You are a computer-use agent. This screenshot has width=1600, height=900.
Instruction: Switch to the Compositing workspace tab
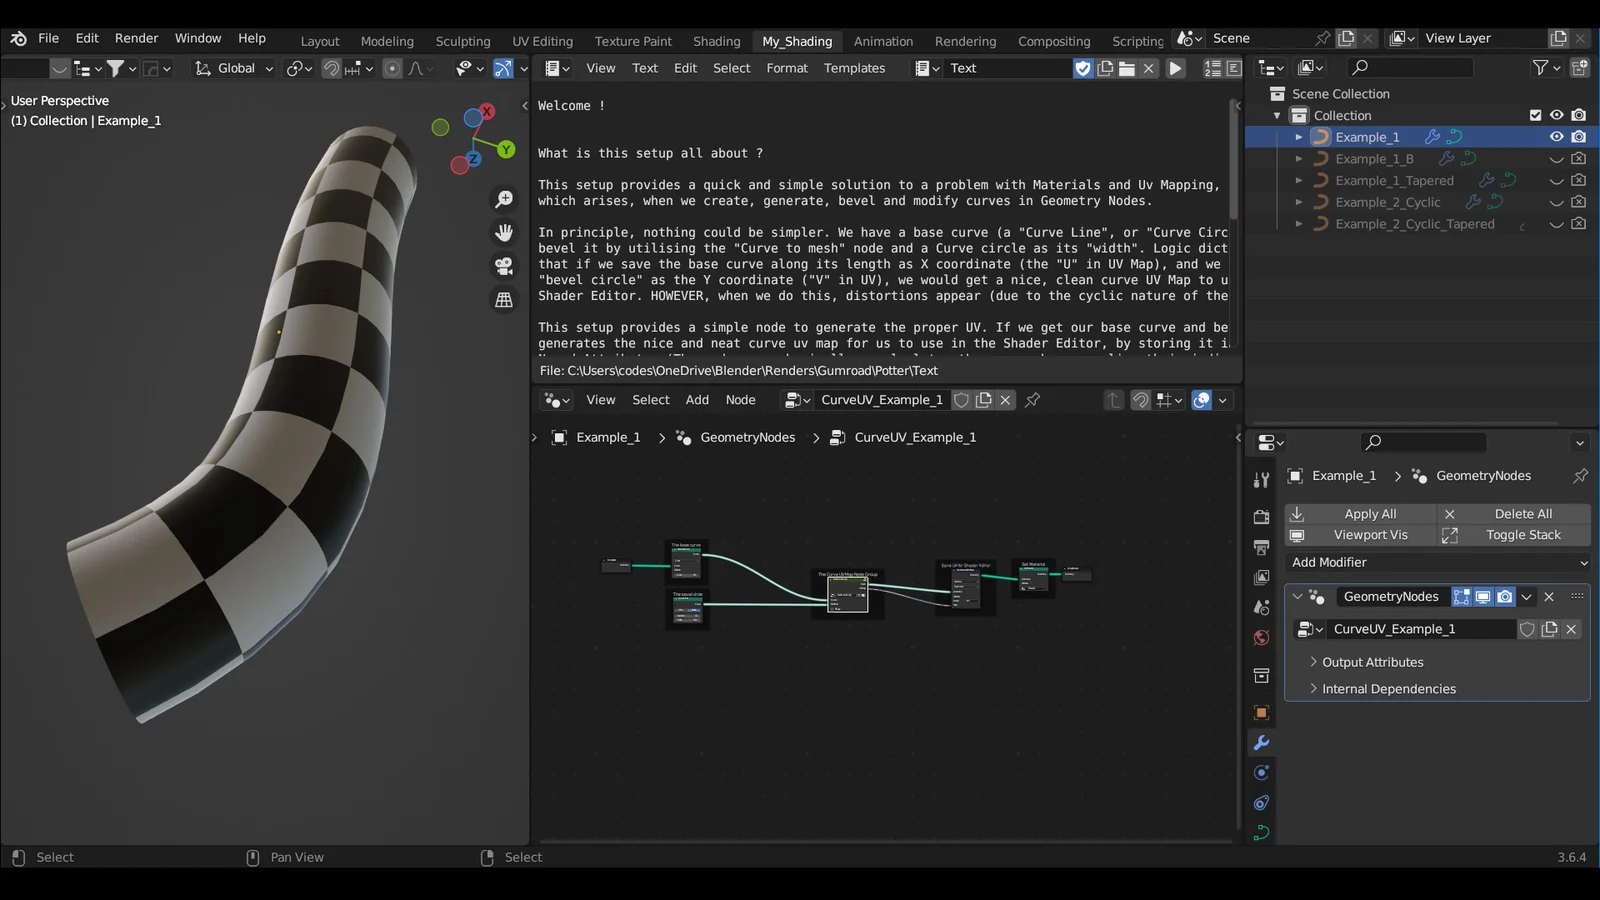(x=1054, y=41)
